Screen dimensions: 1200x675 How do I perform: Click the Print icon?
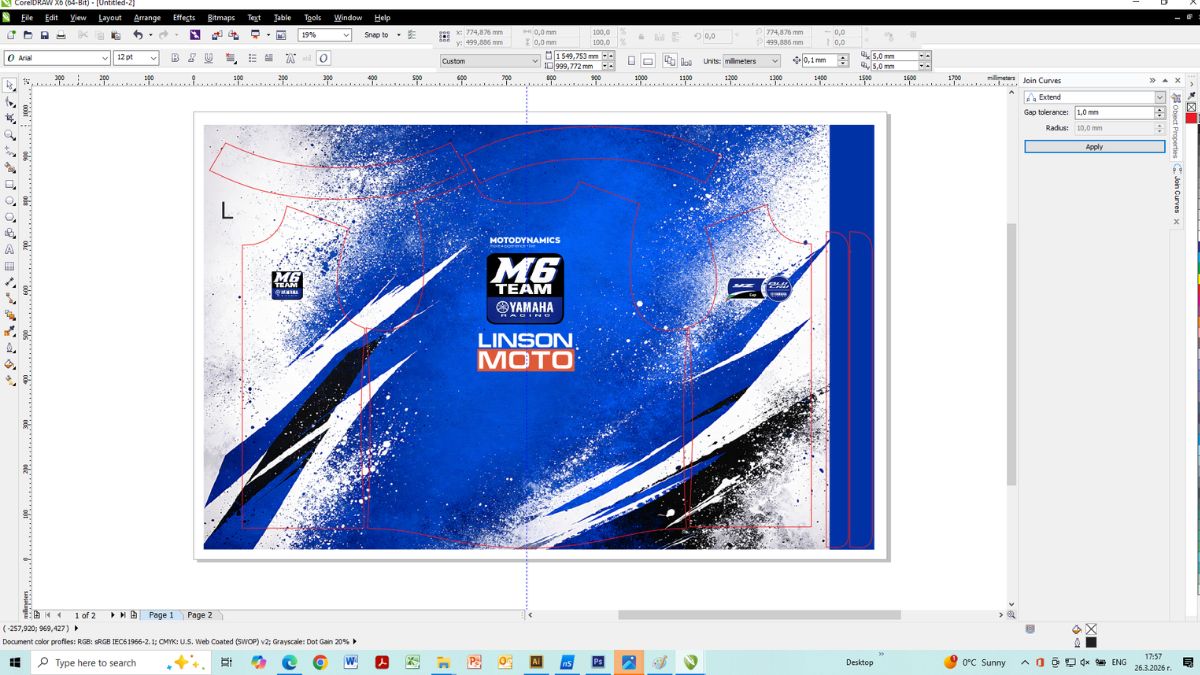point(60,35)
